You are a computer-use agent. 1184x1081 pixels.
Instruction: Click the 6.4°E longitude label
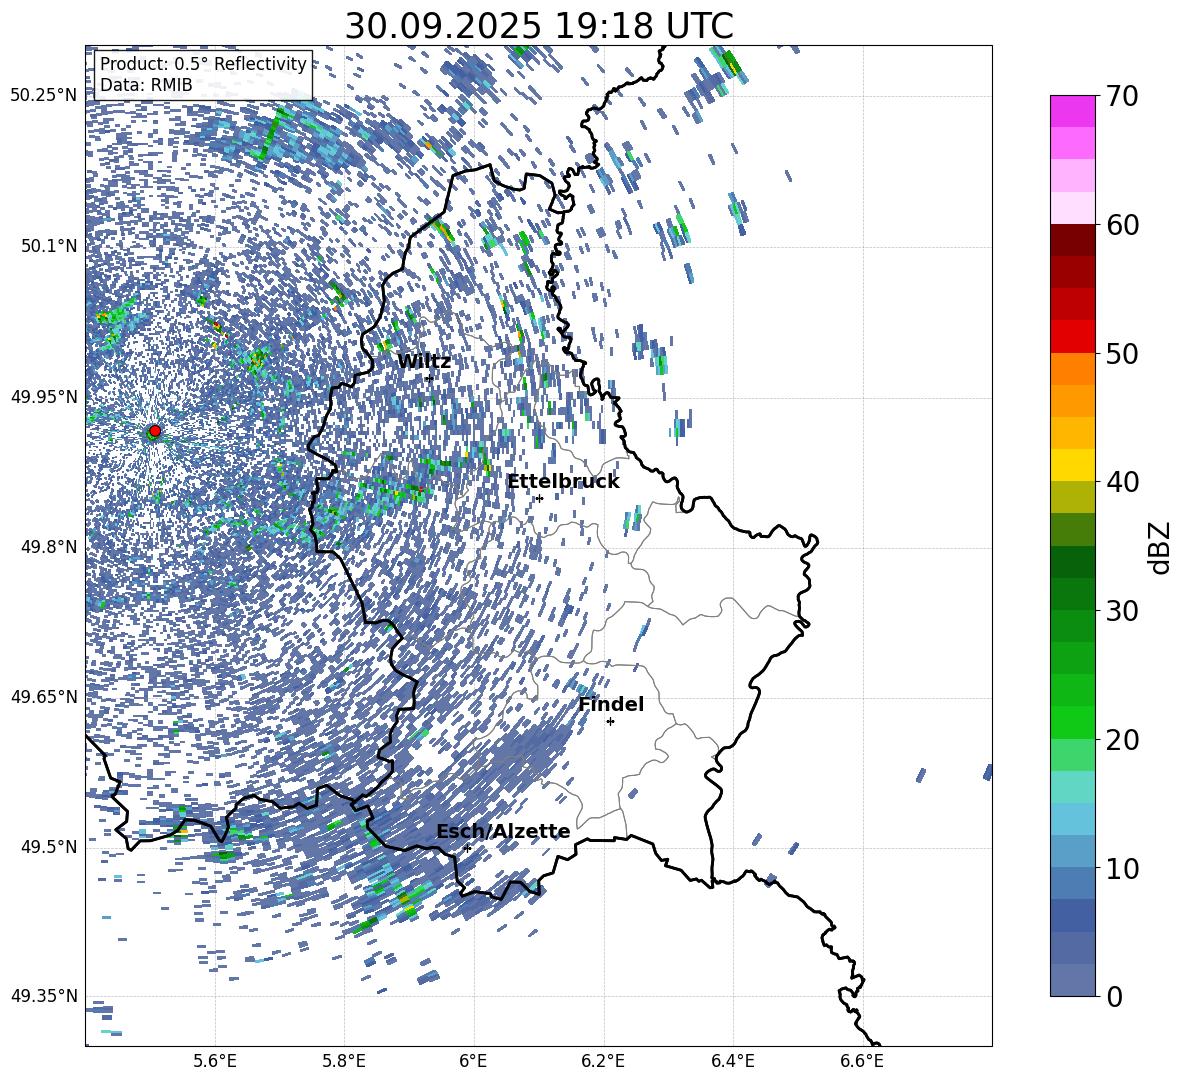[732, 1062]
